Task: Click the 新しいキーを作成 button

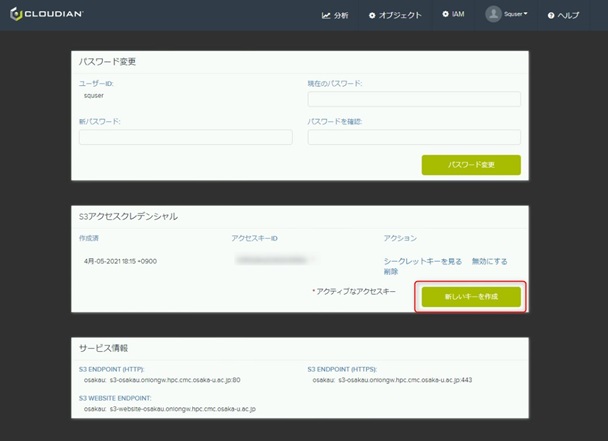Action: 470,297
